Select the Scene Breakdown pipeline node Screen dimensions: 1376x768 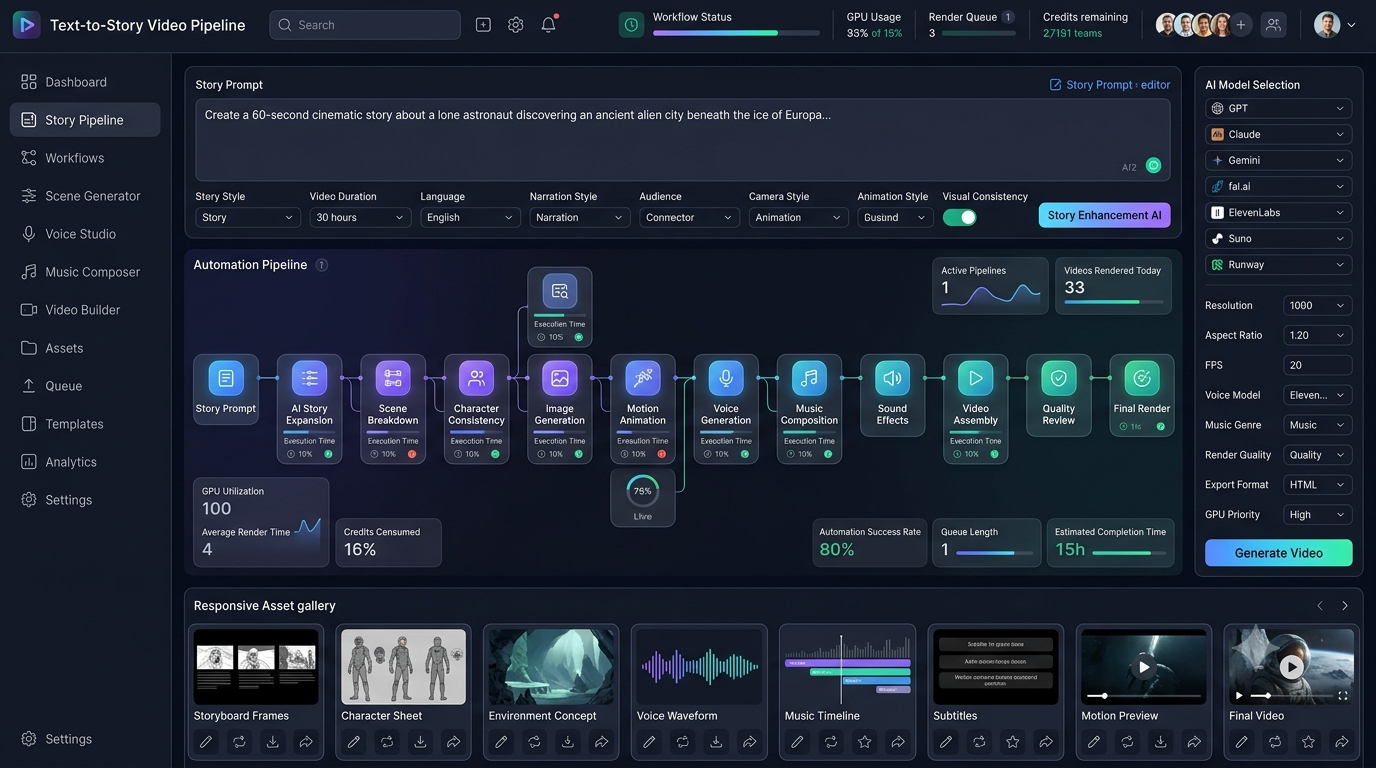click(393, 408)
